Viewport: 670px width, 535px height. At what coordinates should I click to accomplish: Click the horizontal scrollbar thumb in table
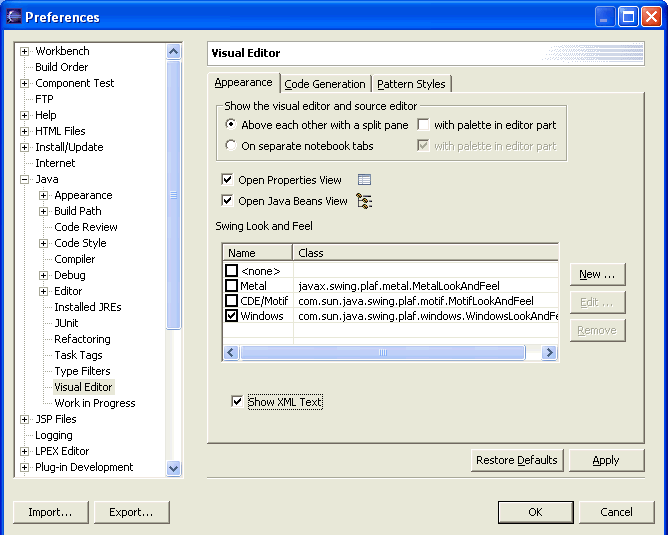click(x=382, y=353)
